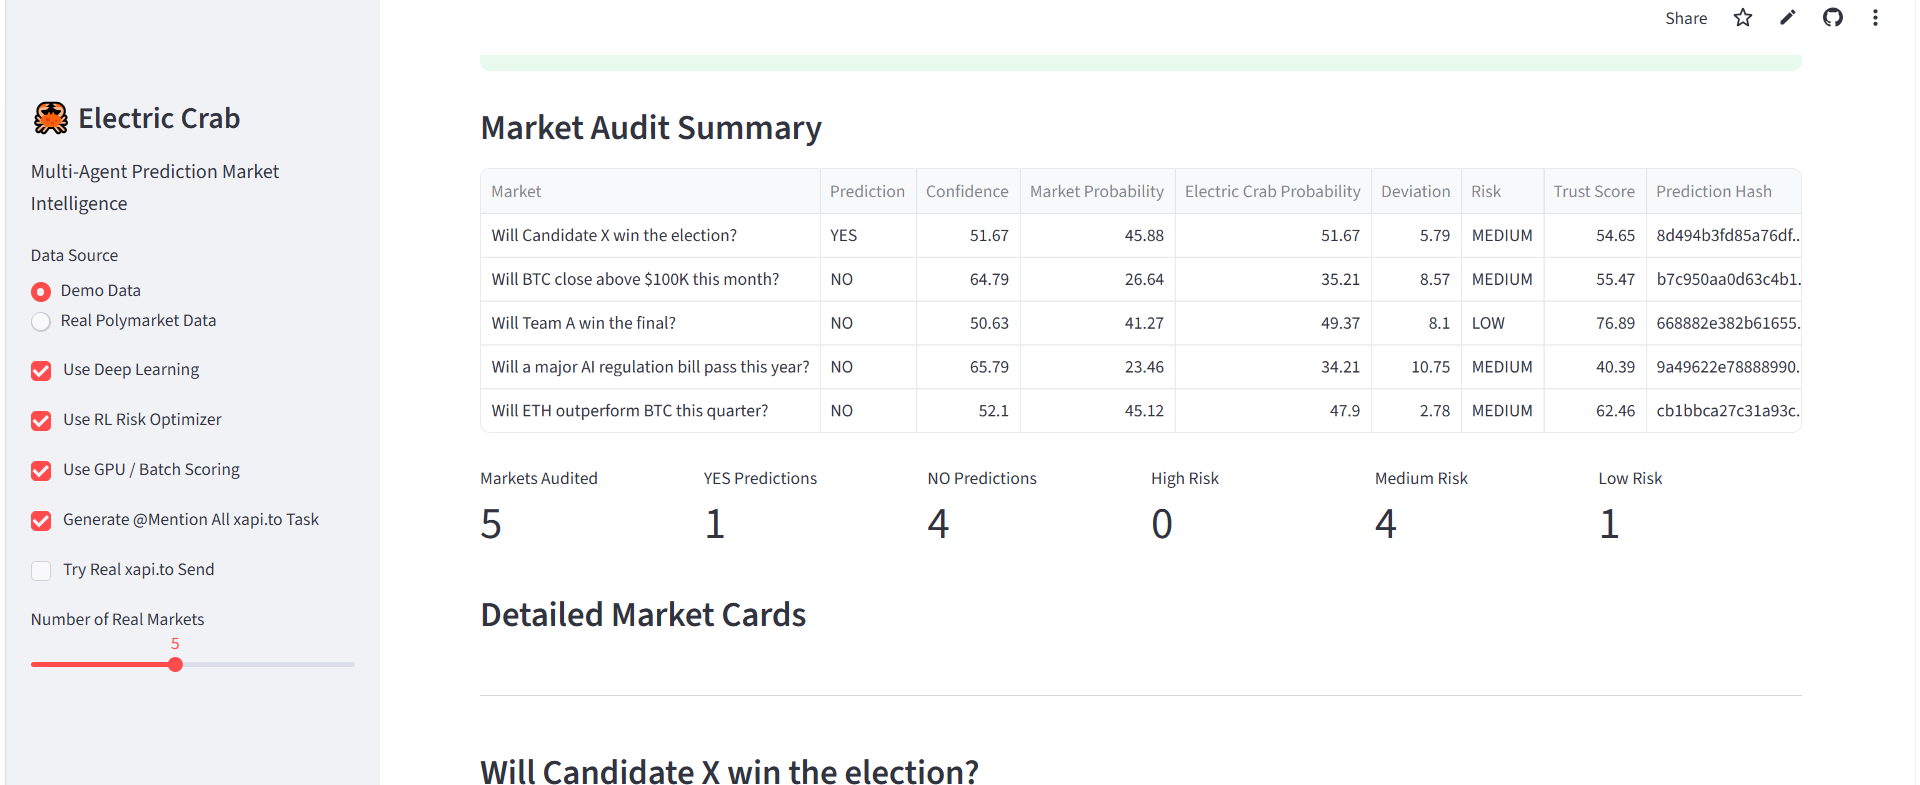The image size is (1920, 785).
Task: Sort by the Prediction column header
Action: point(868,191)
